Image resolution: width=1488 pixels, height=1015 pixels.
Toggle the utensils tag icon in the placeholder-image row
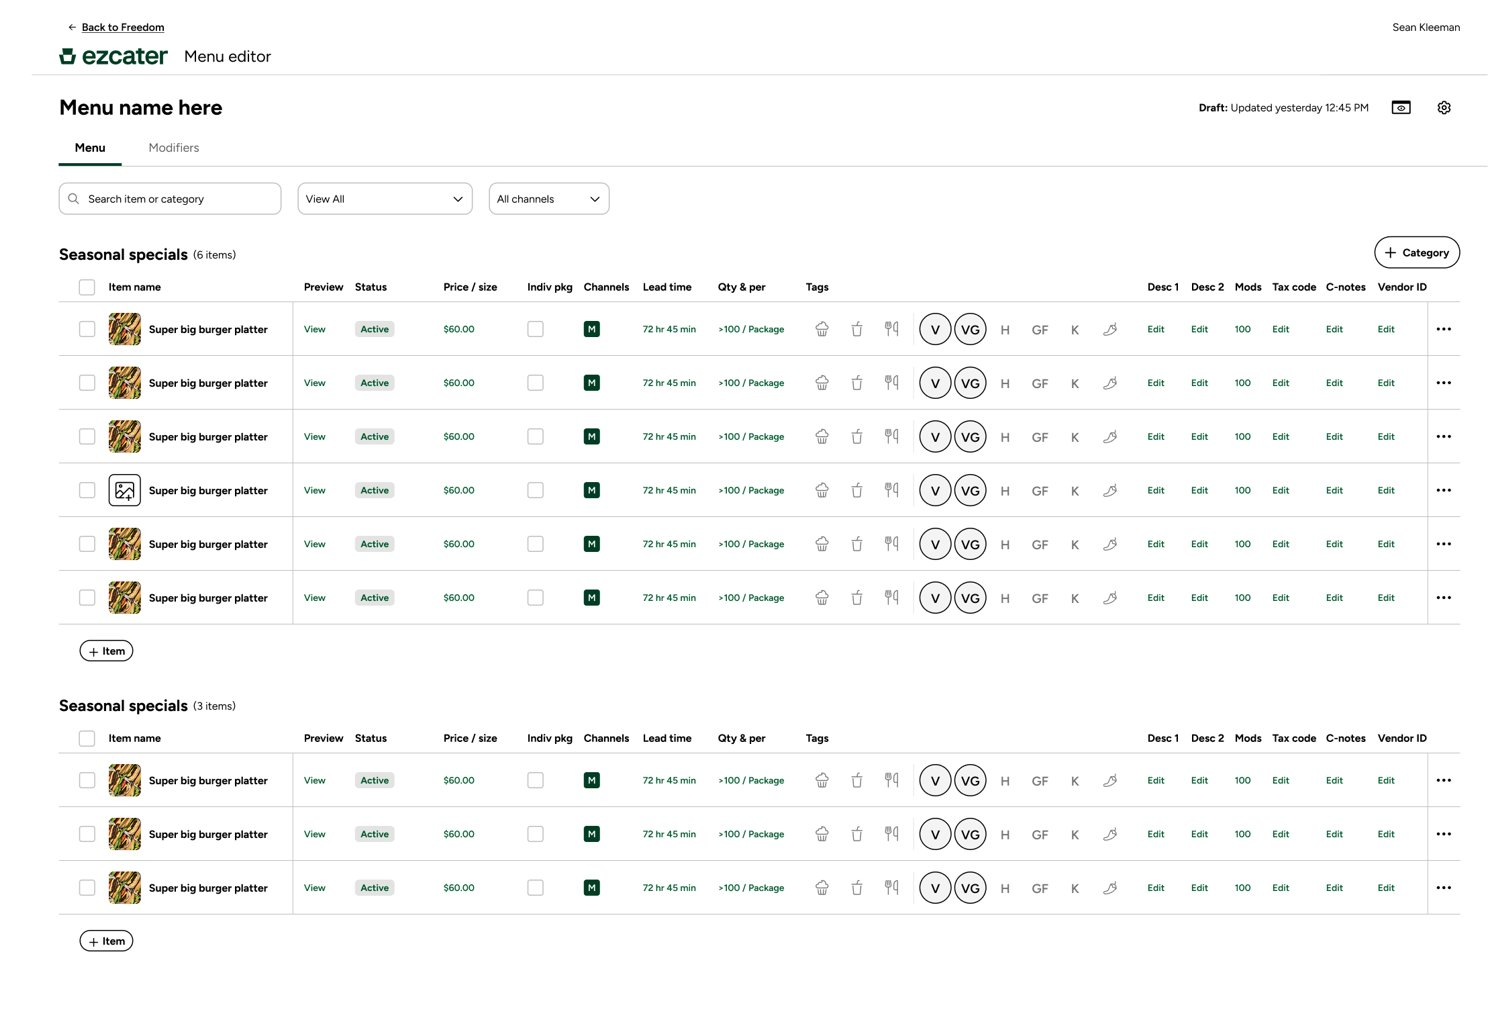click(891, 490)
